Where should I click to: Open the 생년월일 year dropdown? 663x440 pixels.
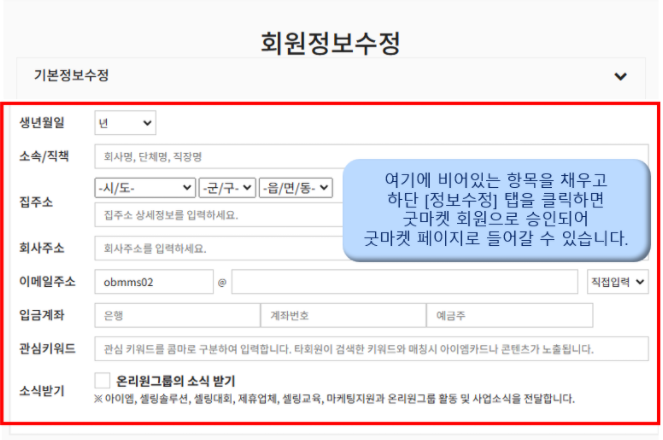point(125,123)
